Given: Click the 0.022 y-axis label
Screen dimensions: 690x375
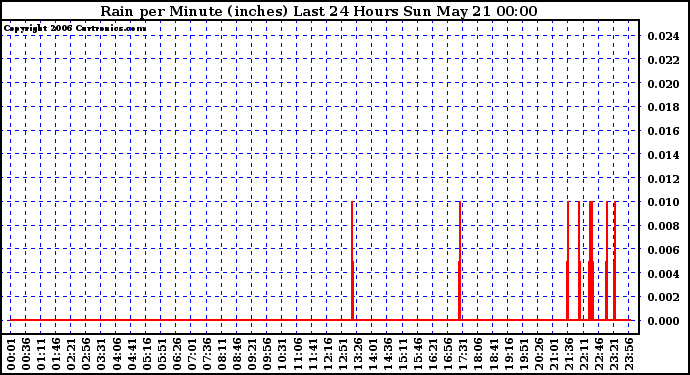Looking at the screenshot, I should pos(663,60).
